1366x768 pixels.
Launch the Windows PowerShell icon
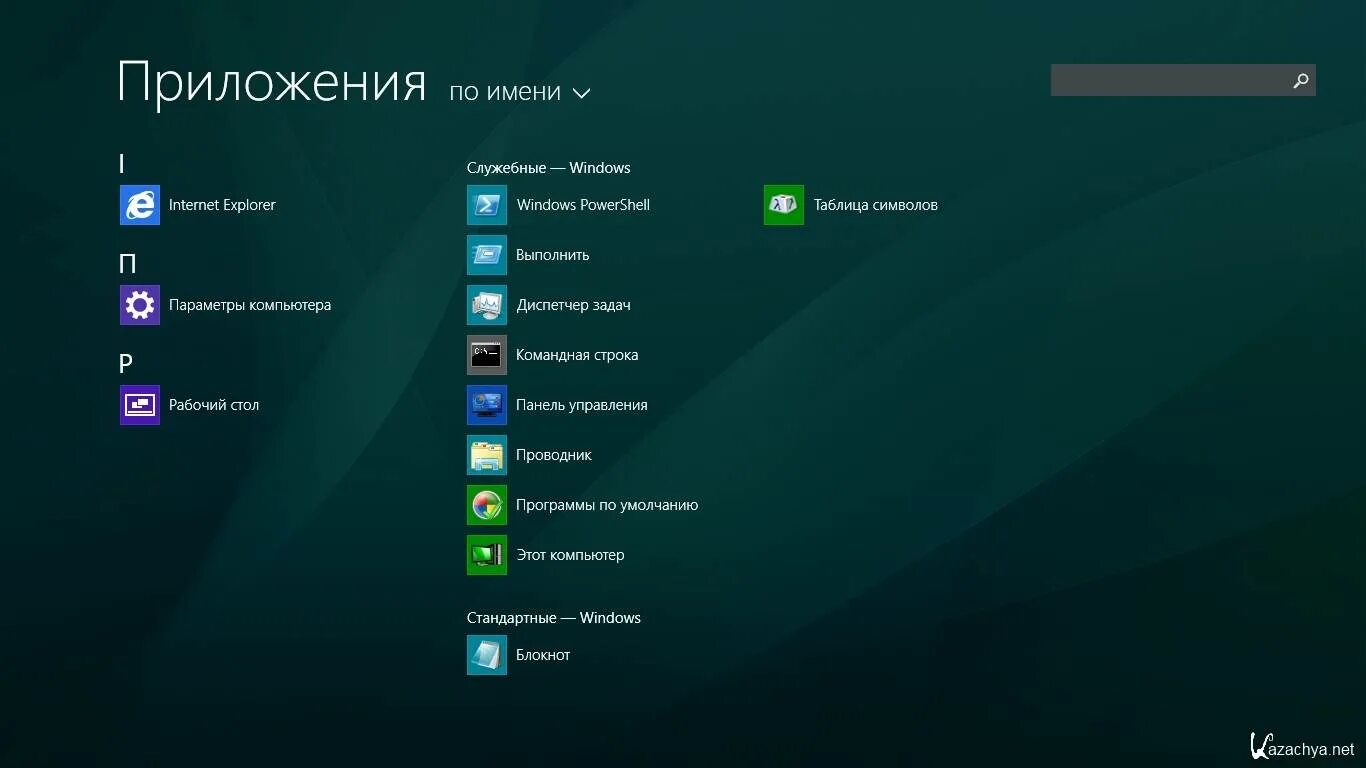coord(487,205)
